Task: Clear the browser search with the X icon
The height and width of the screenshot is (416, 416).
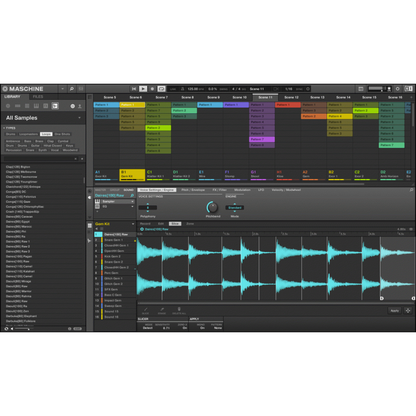Action: coord(82,159)
